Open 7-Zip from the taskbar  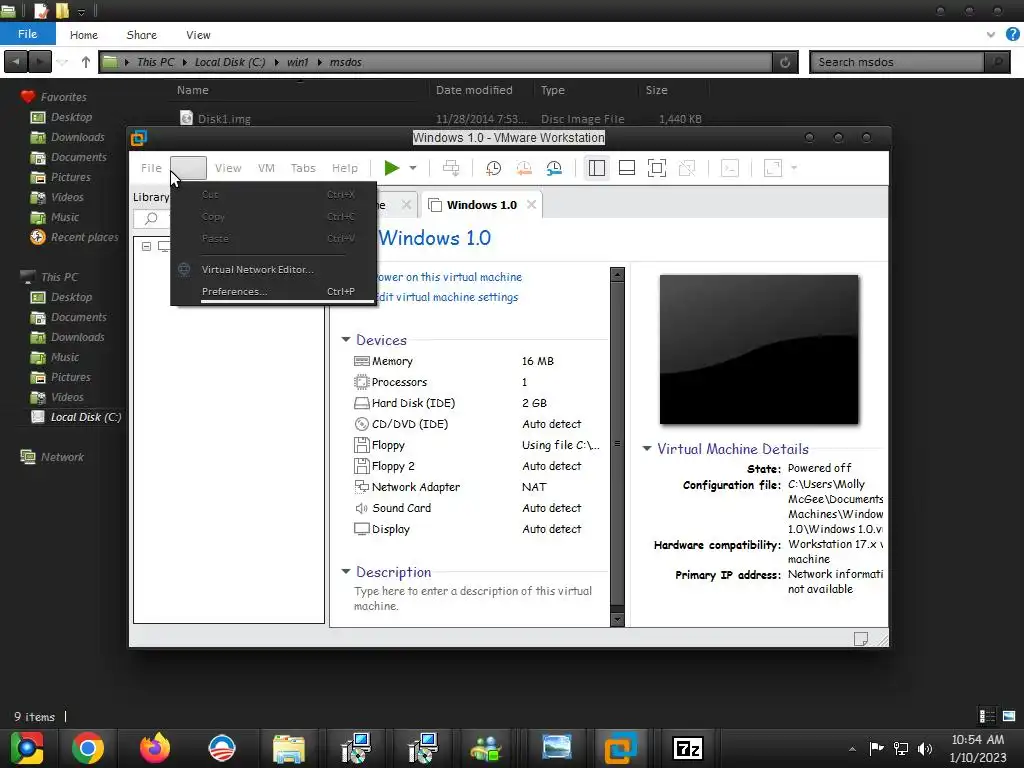click(688, 748)
